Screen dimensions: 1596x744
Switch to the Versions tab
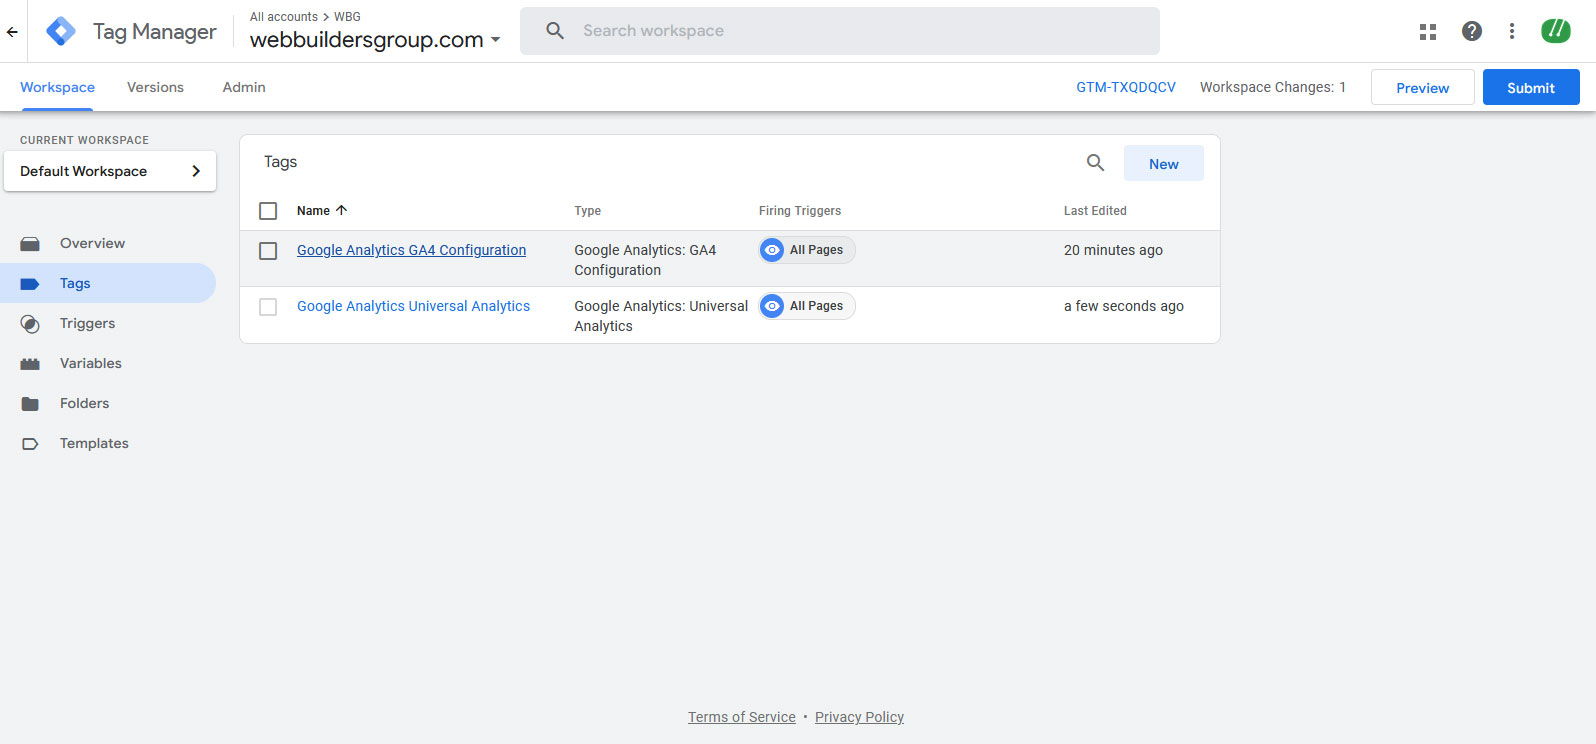155,87
